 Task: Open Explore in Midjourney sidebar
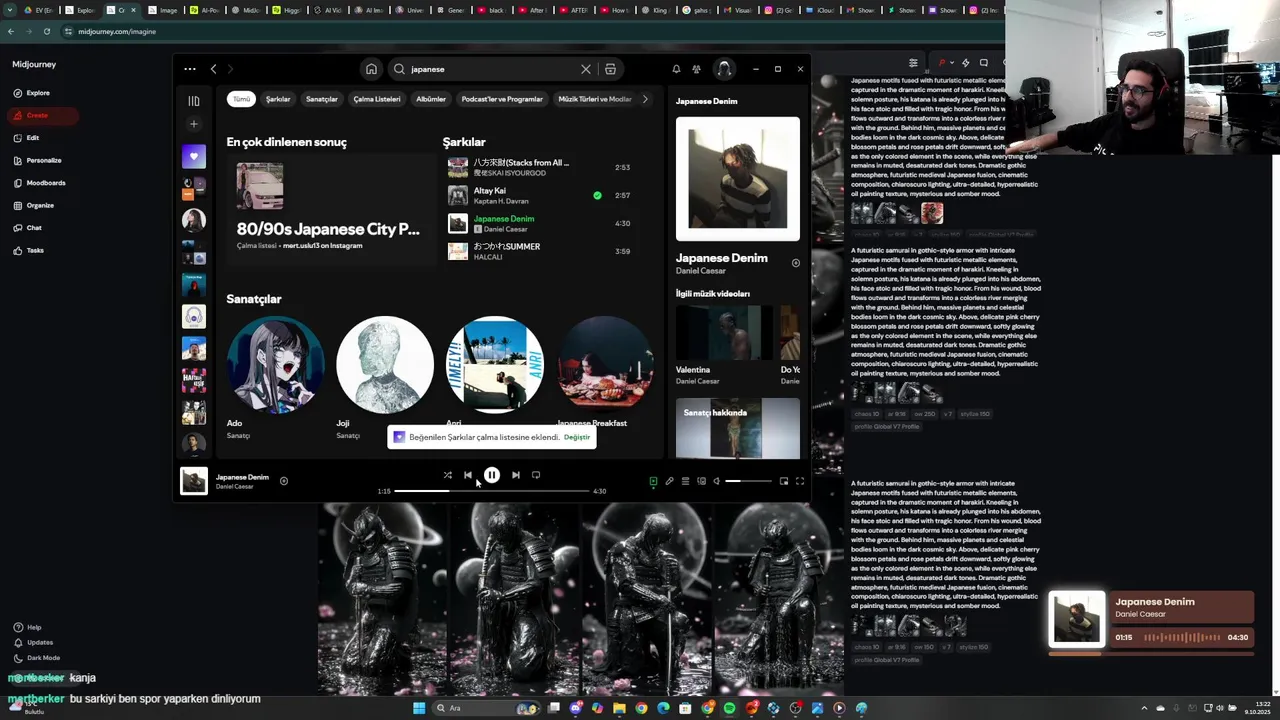(x=38, y=93)
